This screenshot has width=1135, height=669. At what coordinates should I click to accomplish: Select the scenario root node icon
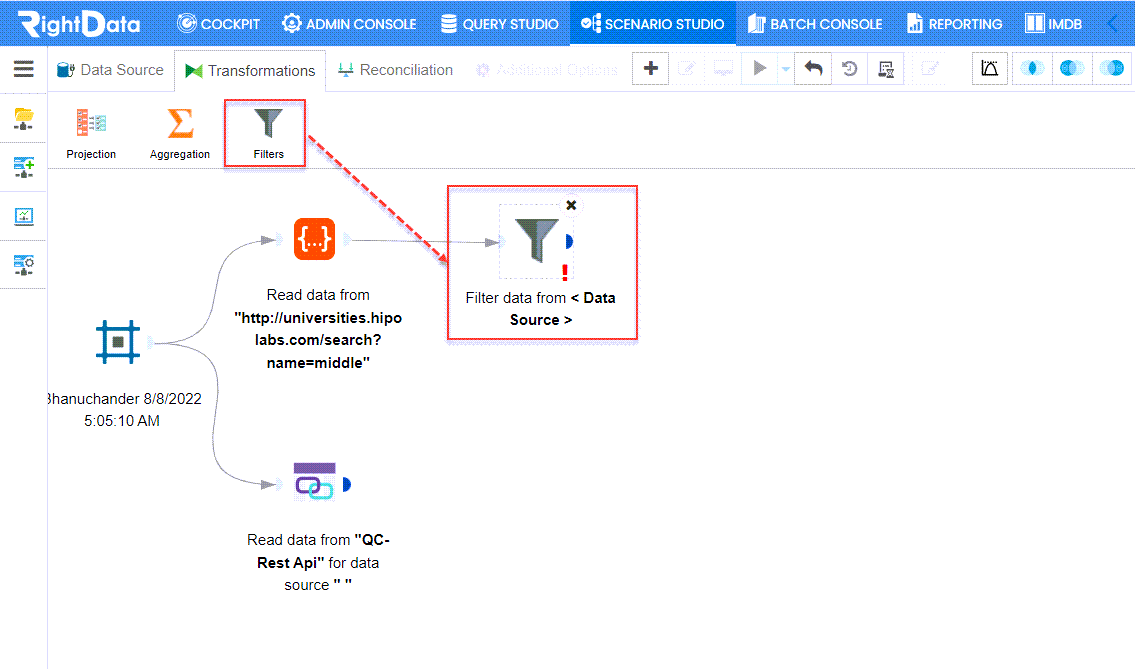point(118,342)
